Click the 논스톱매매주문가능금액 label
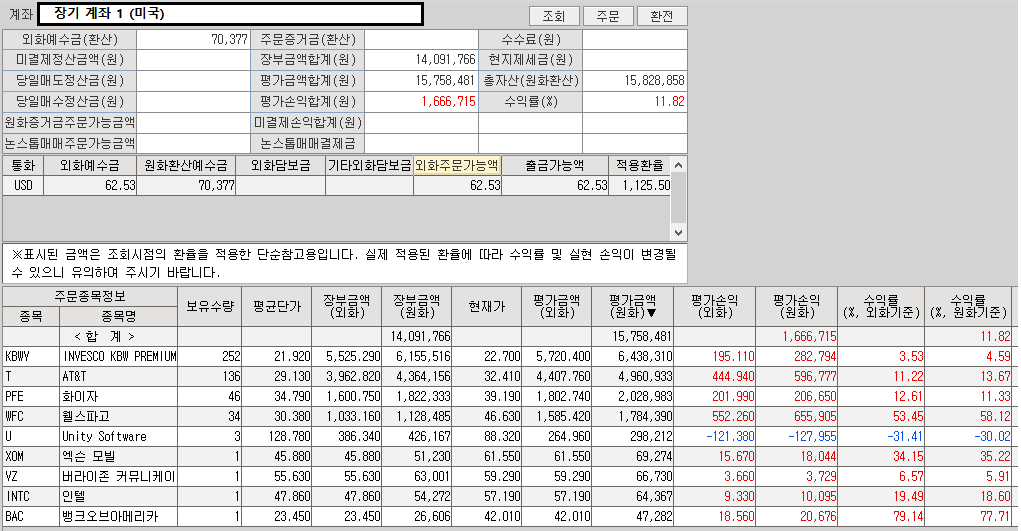Screen dimensions: 1021x531 (70, 143)
